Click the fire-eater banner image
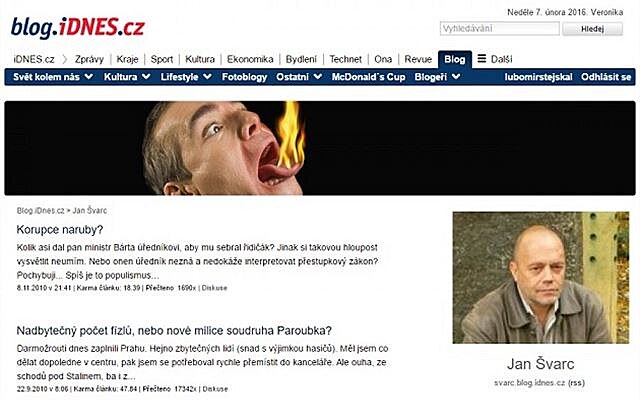The height and width of the screenshot is (400, 640). [320, 148]
